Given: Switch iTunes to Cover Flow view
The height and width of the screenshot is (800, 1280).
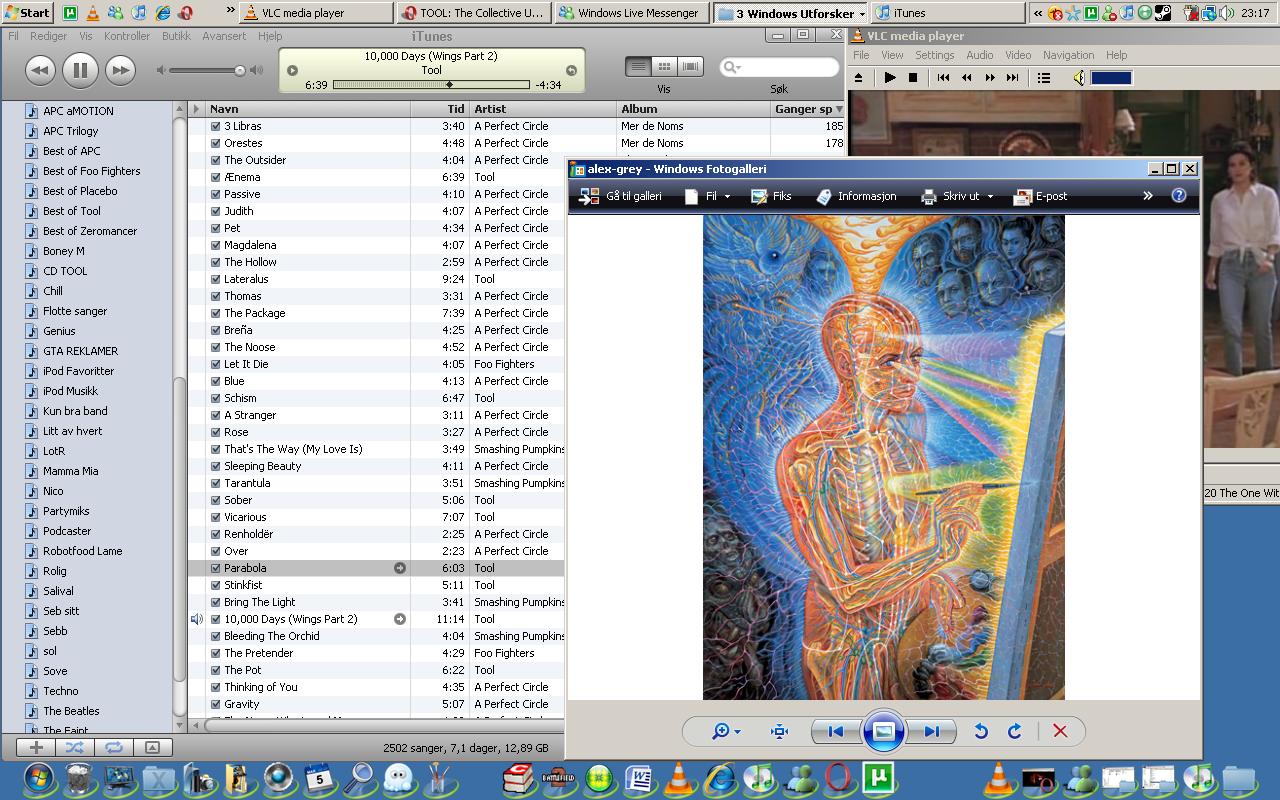Looking at the screenshot, I should click(690, 66).
